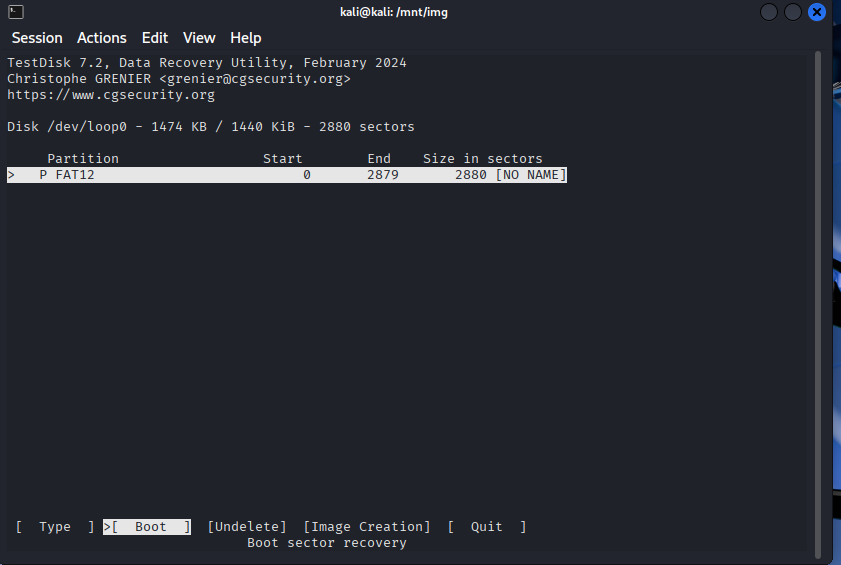Click the Disk /dev/loop0 info line

[x=211, y=127]
